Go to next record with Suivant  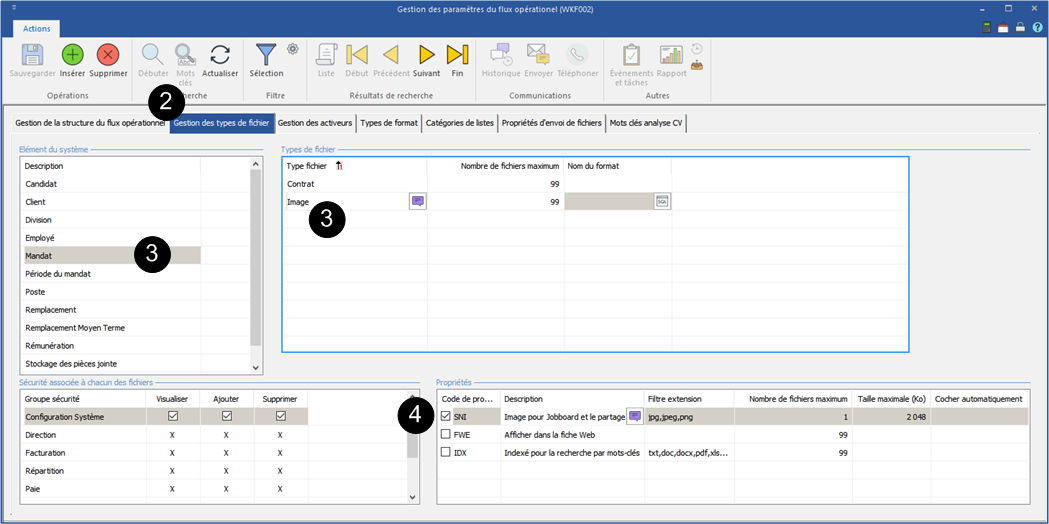tap(426, 55)
